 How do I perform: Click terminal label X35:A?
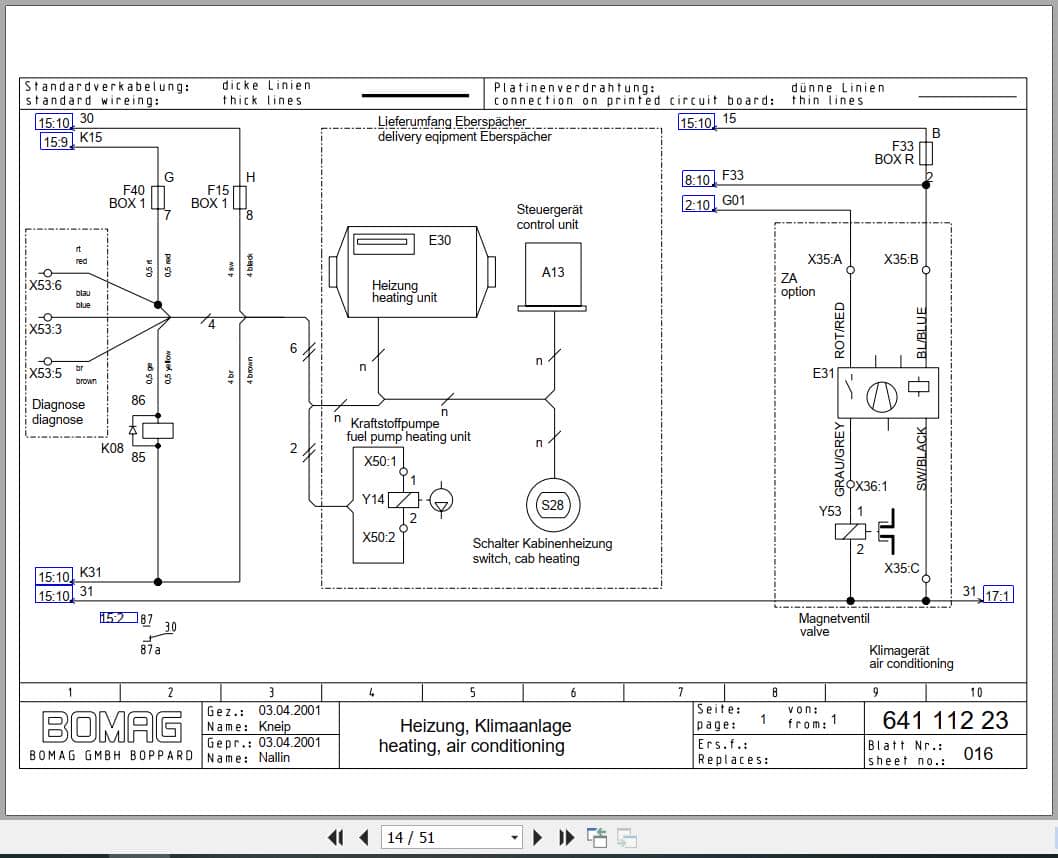tap(825, 259)
